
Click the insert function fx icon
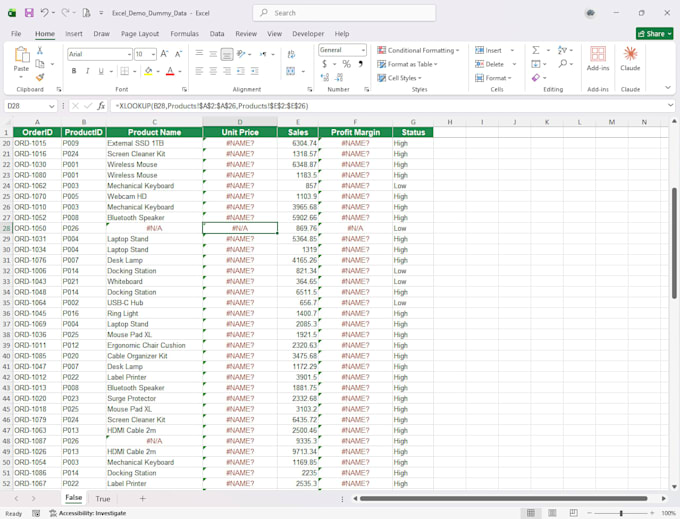[x=101, y=106]
